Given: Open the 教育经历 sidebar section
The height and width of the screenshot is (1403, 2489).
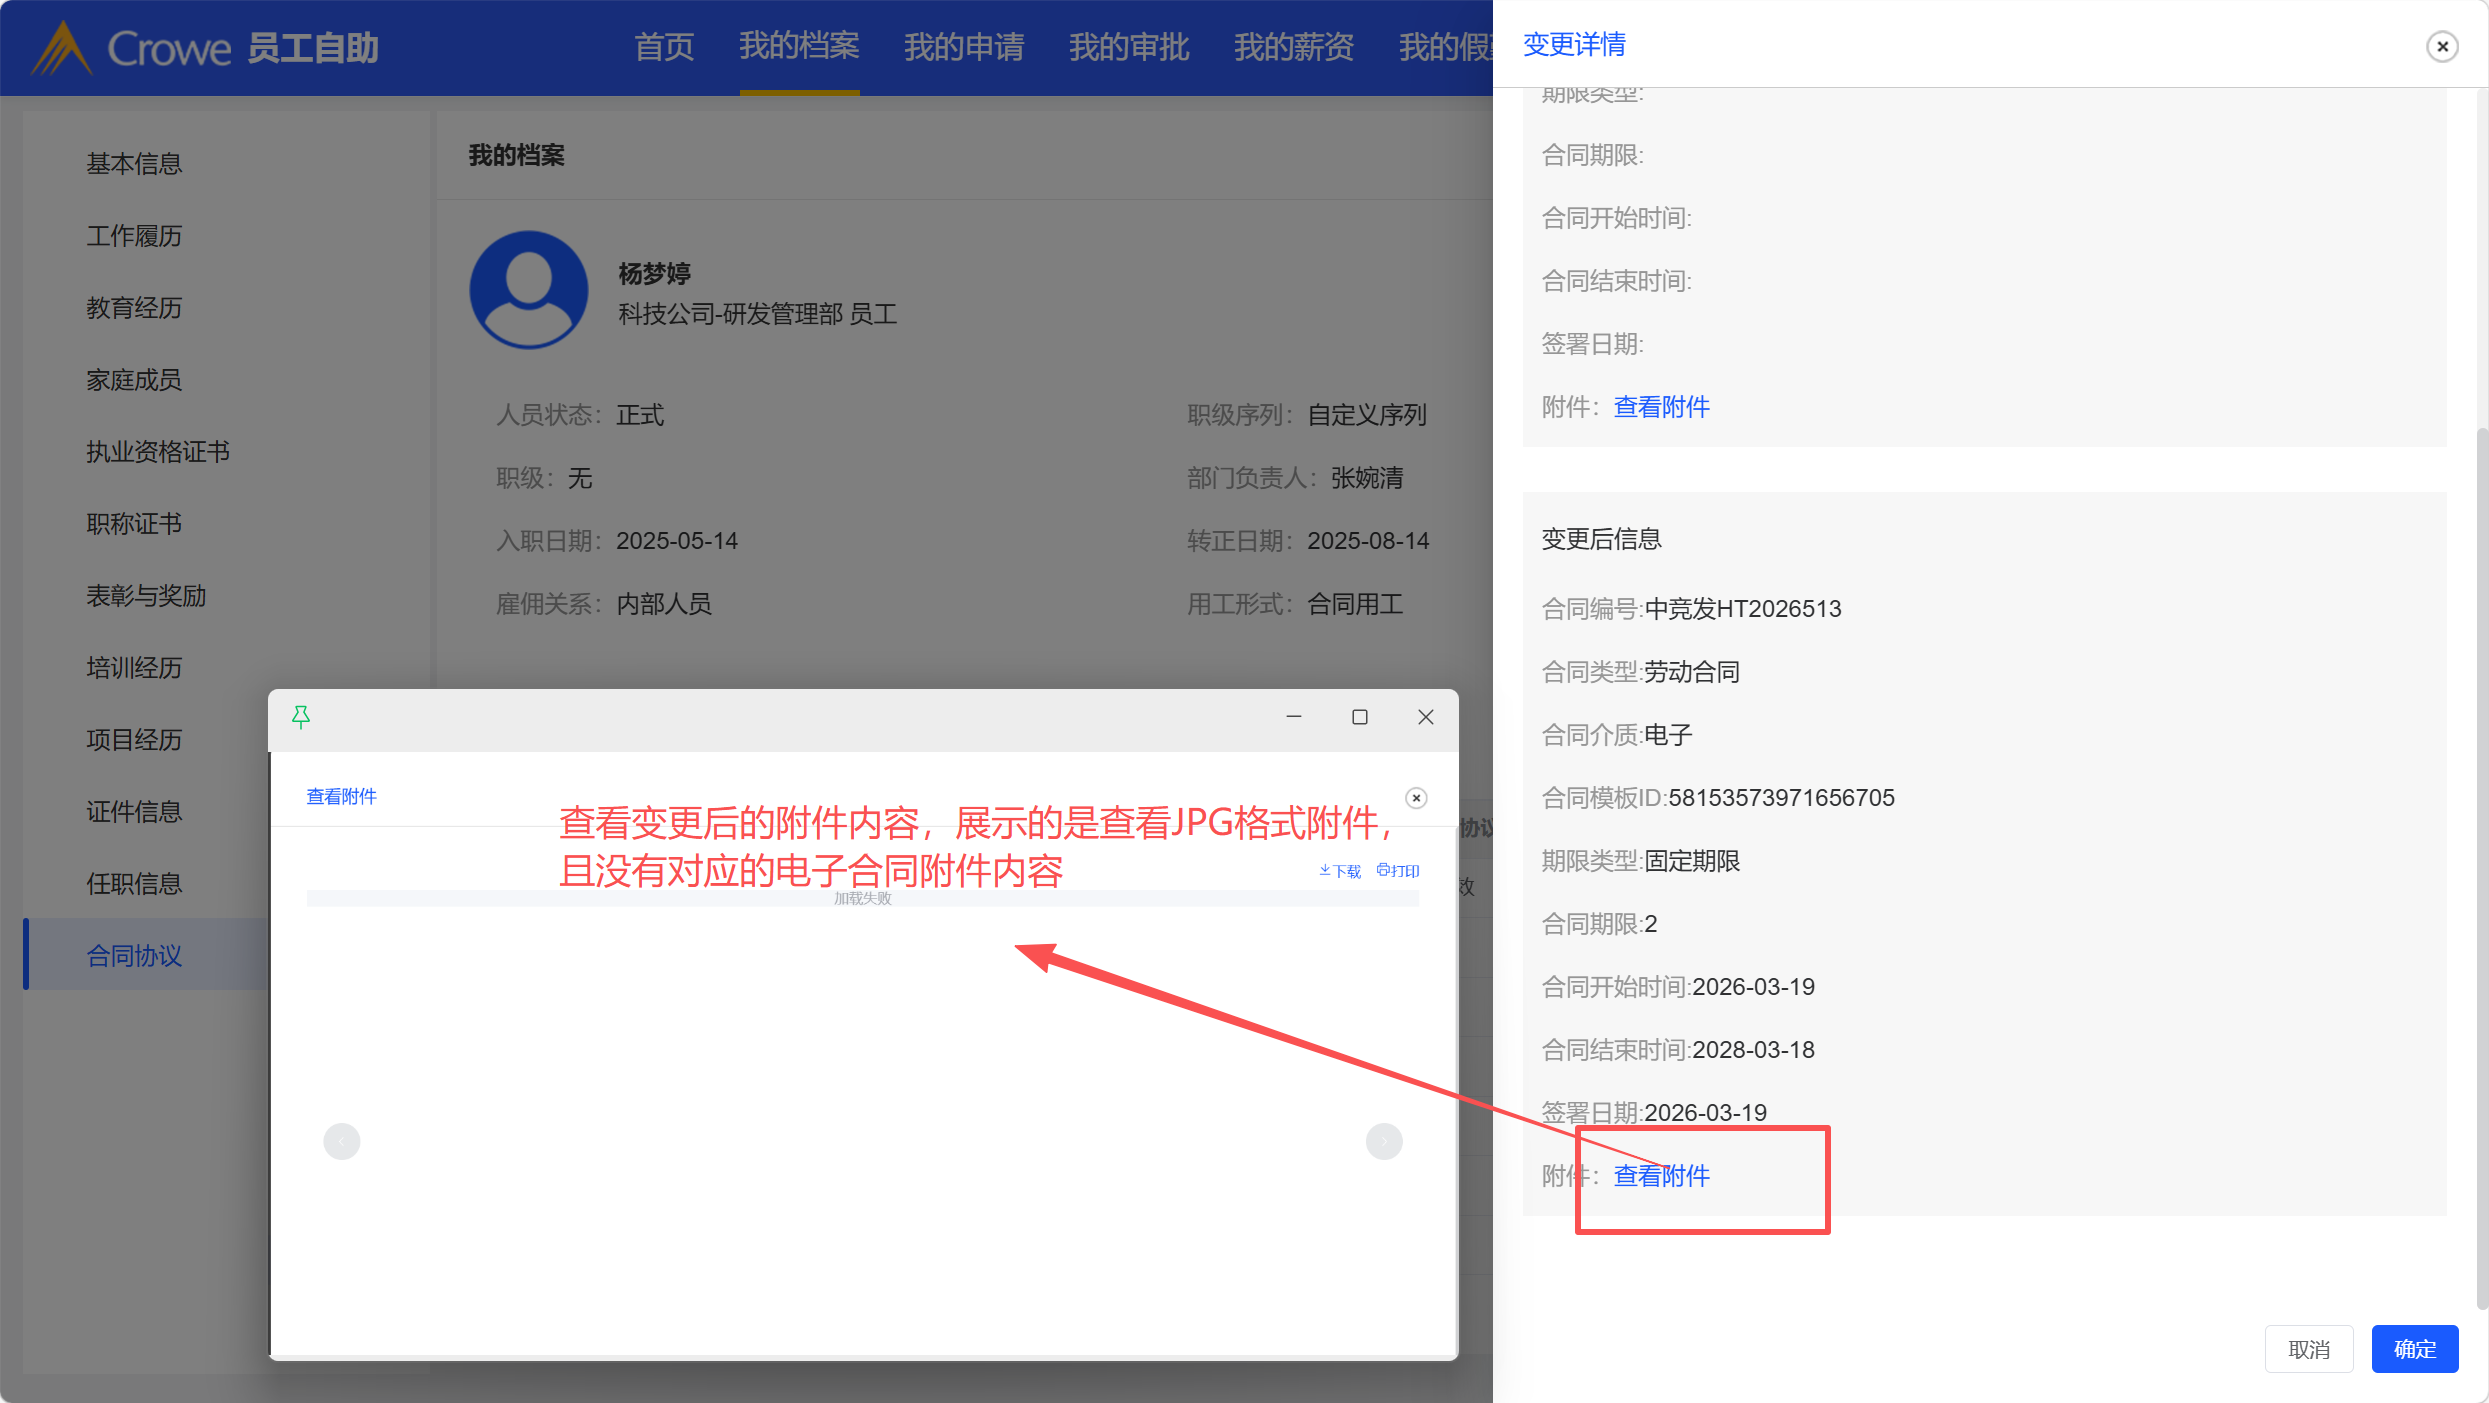Looking at the screenshot, I should point(134,308).
